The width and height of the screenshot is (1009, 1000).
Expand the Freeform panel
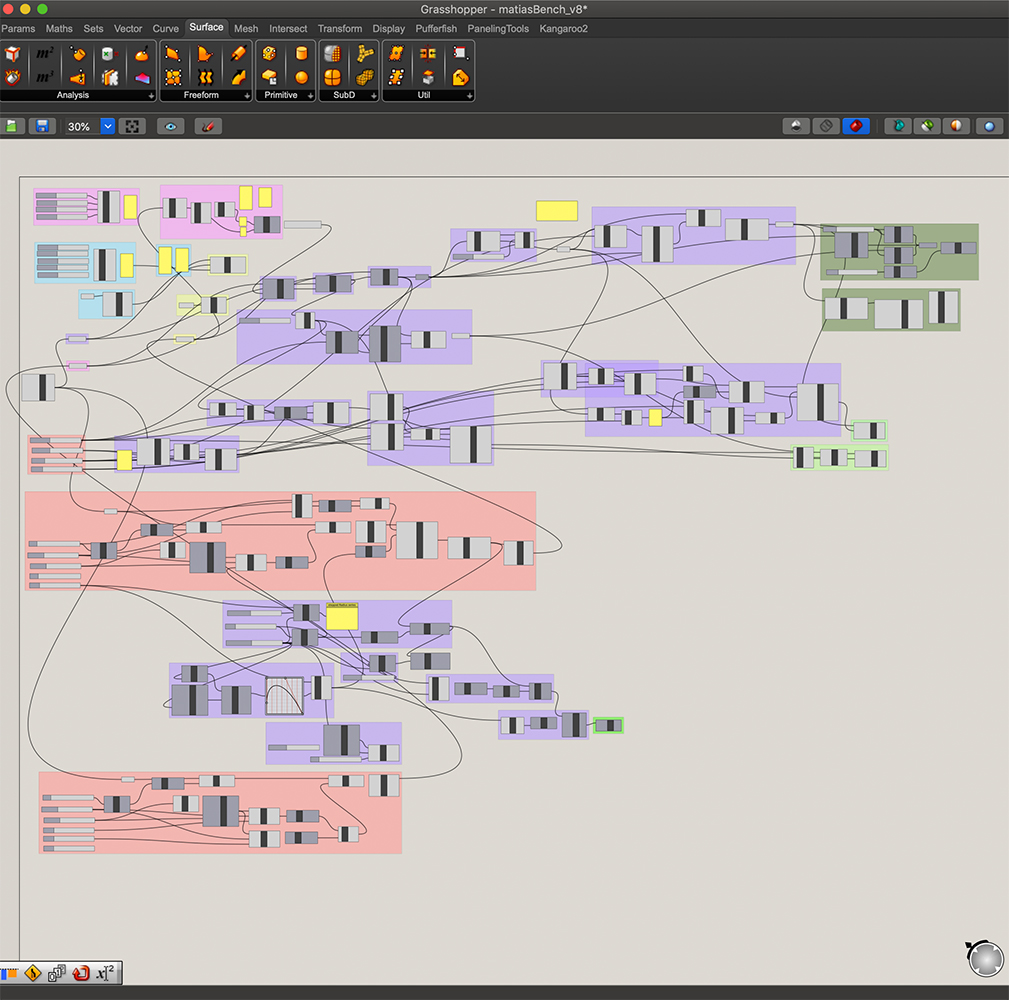pos(247,96)
